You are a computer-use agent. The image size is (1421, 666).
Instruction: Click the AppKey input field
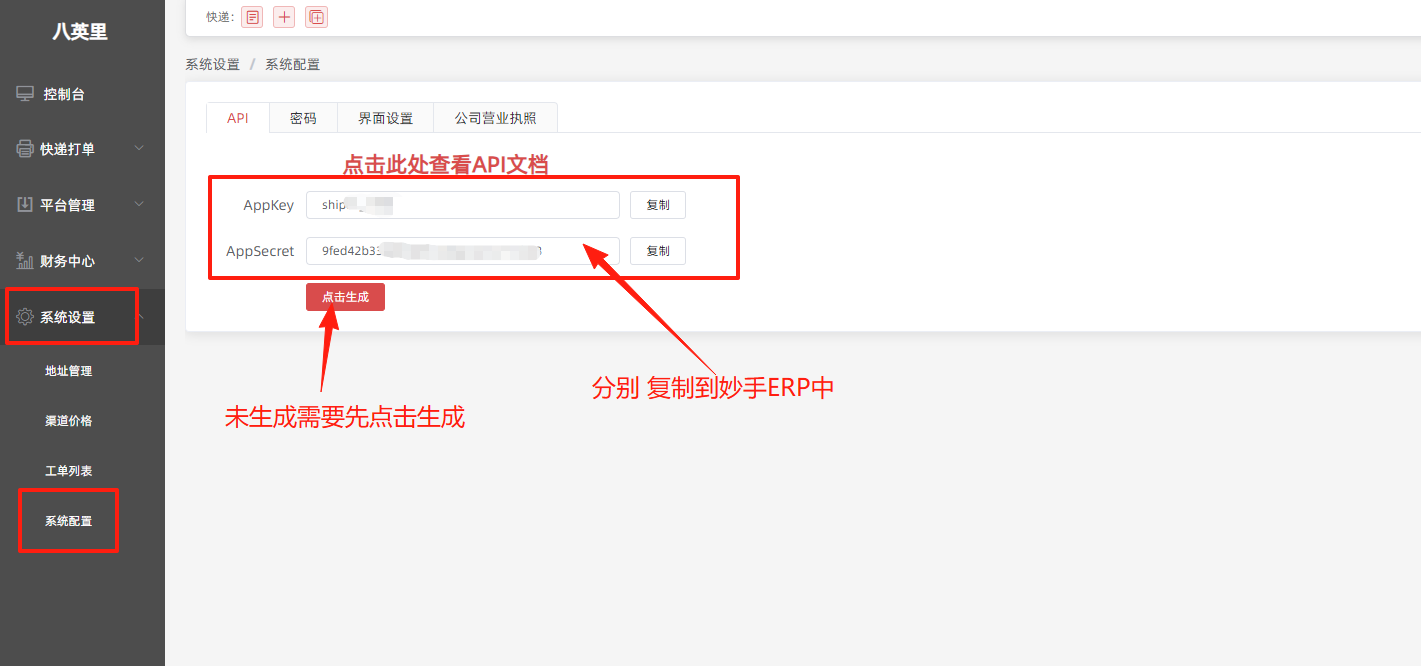(x=463, y=205)
